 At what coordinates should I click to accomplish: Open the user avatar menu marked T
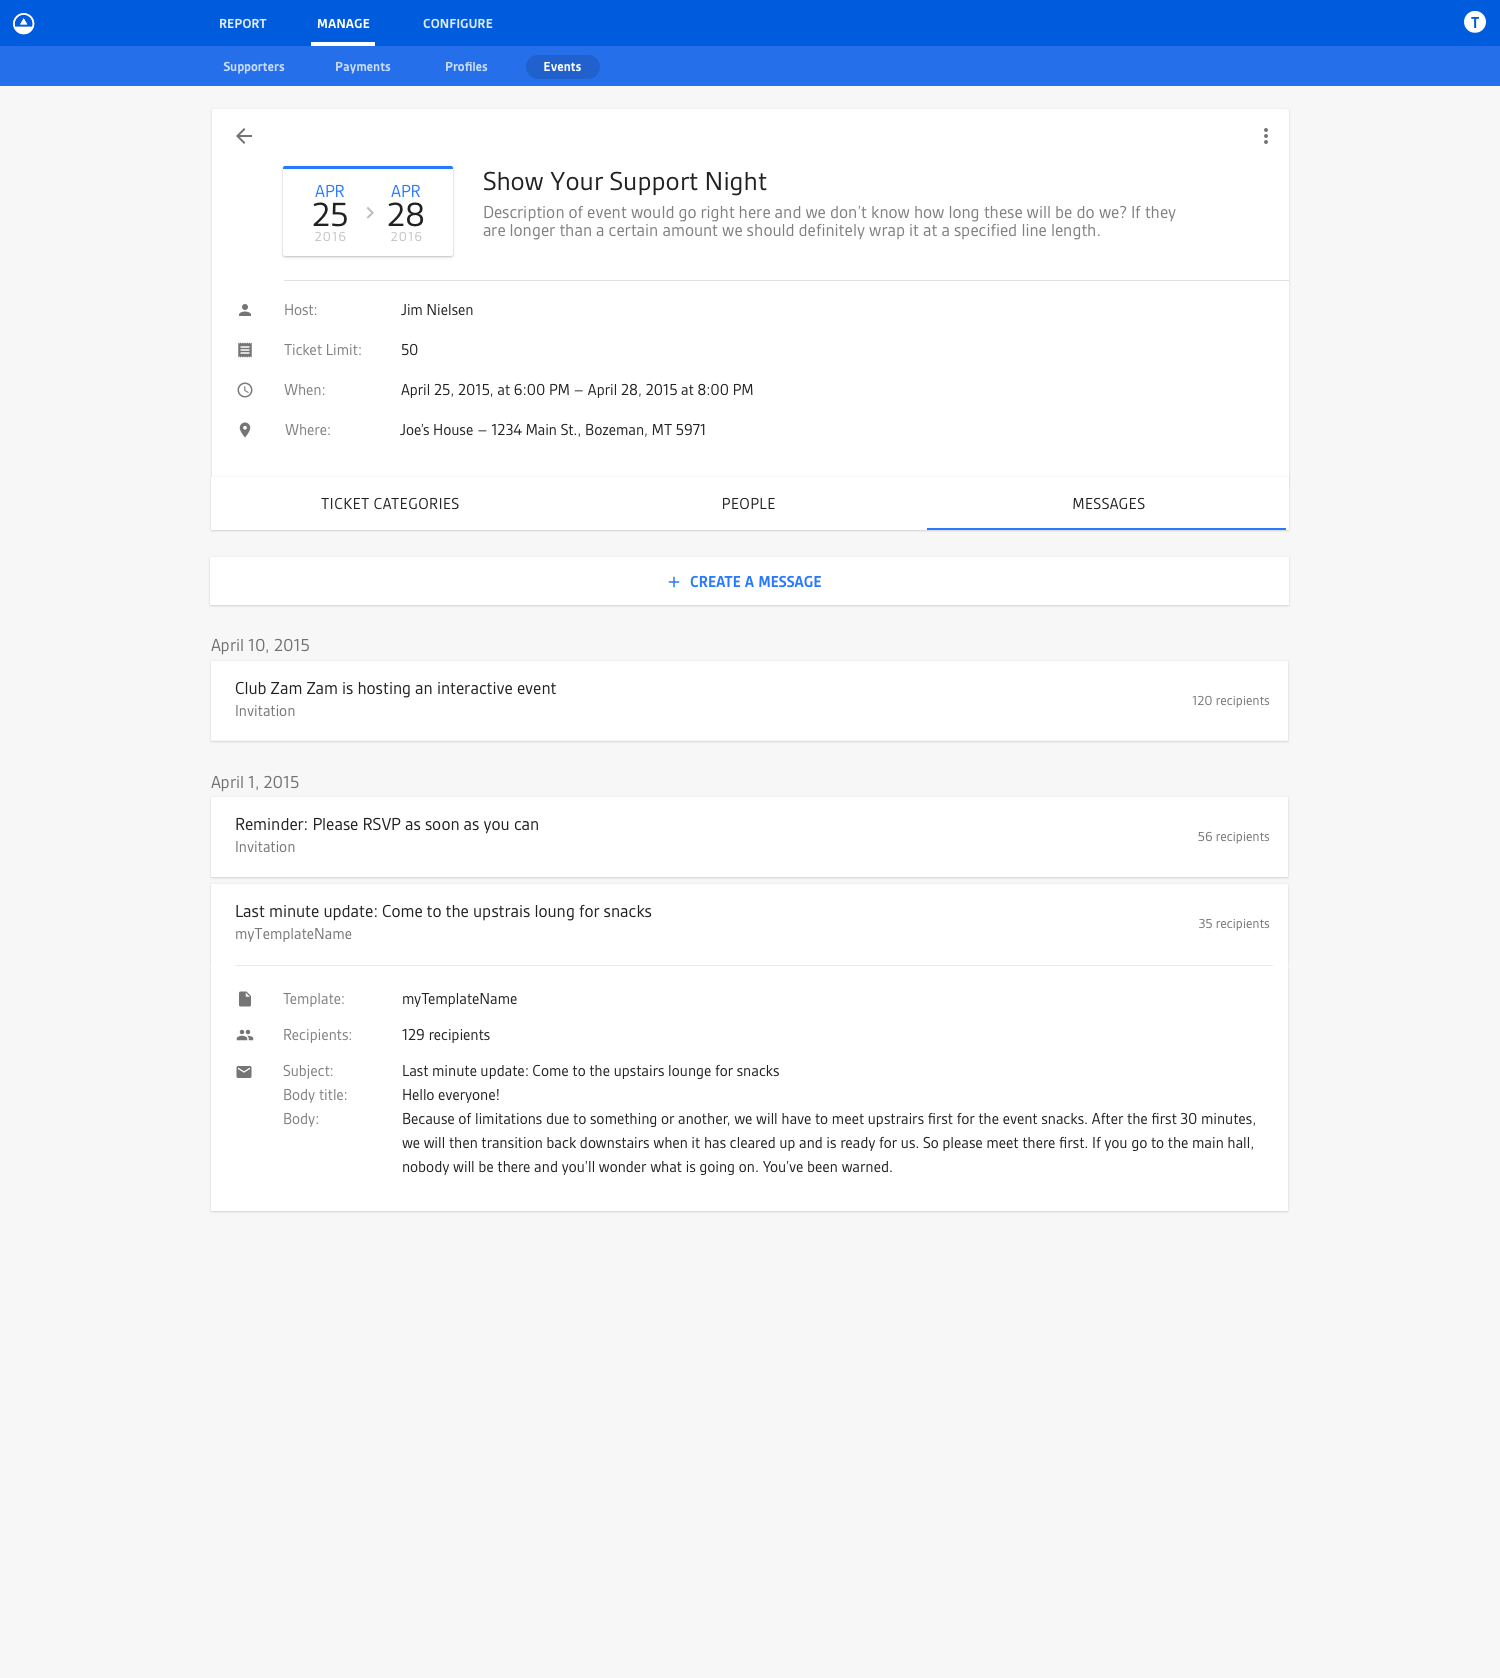1474,22
